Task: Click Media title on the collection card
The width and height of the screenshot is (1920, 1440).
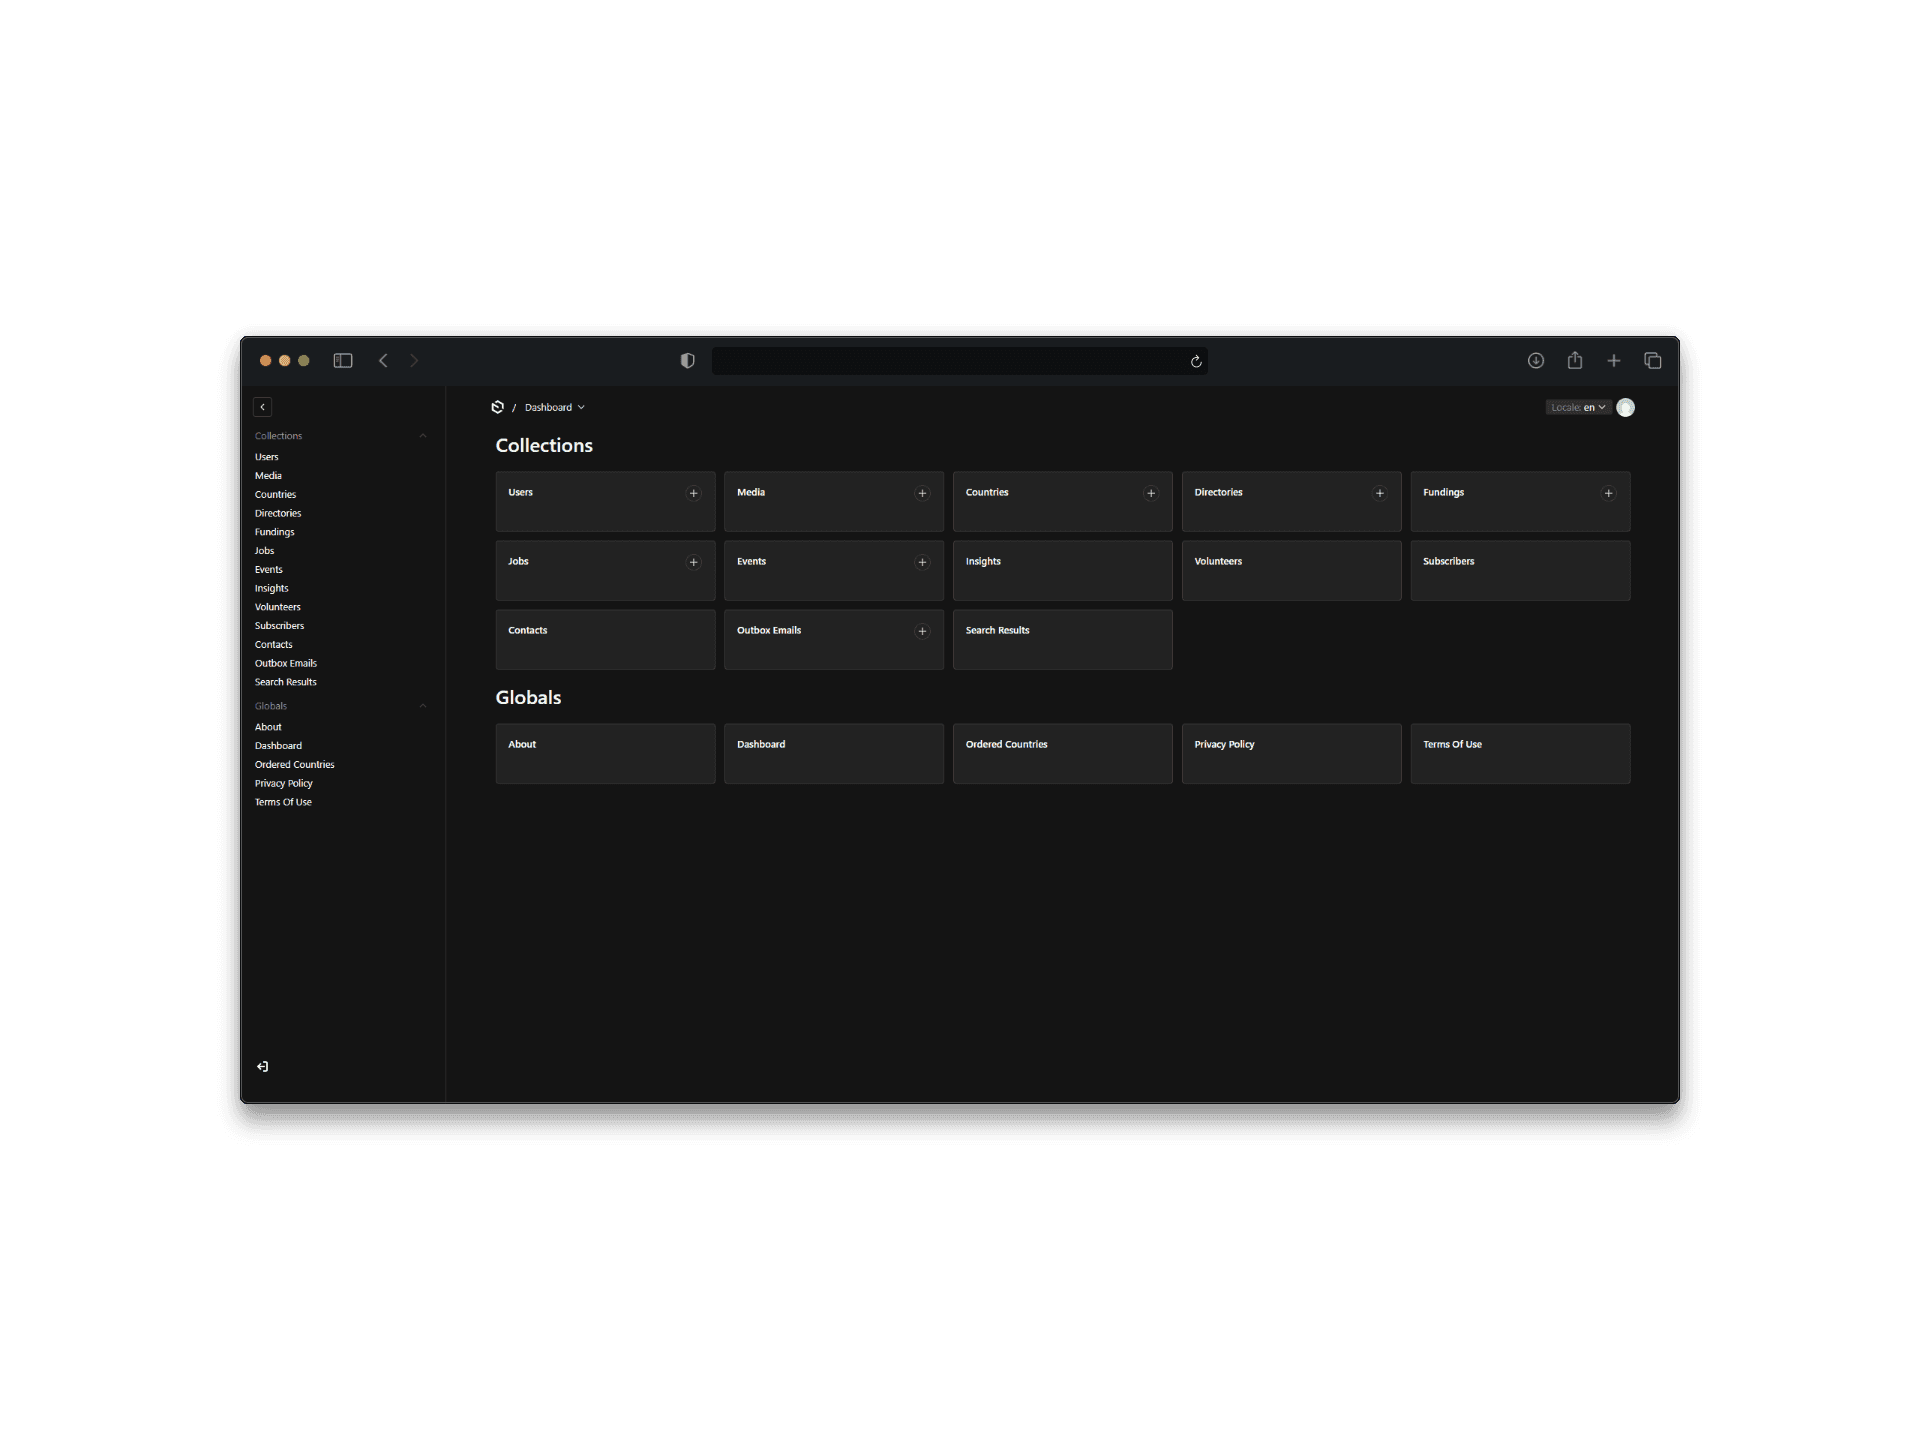Action: 751,493
